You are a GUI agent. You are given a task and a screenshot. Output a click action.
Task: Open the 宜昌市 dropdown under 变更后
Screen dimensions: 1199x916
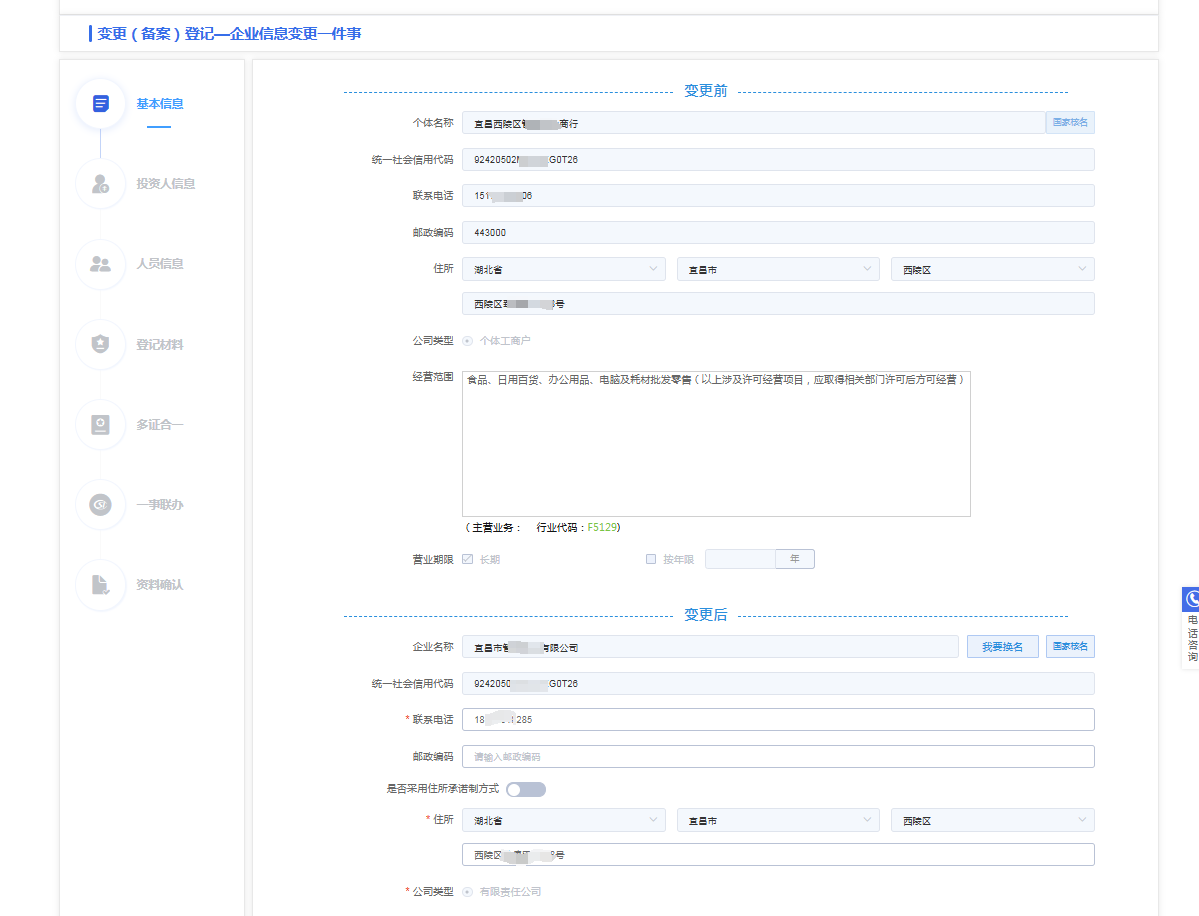[777, 820]
